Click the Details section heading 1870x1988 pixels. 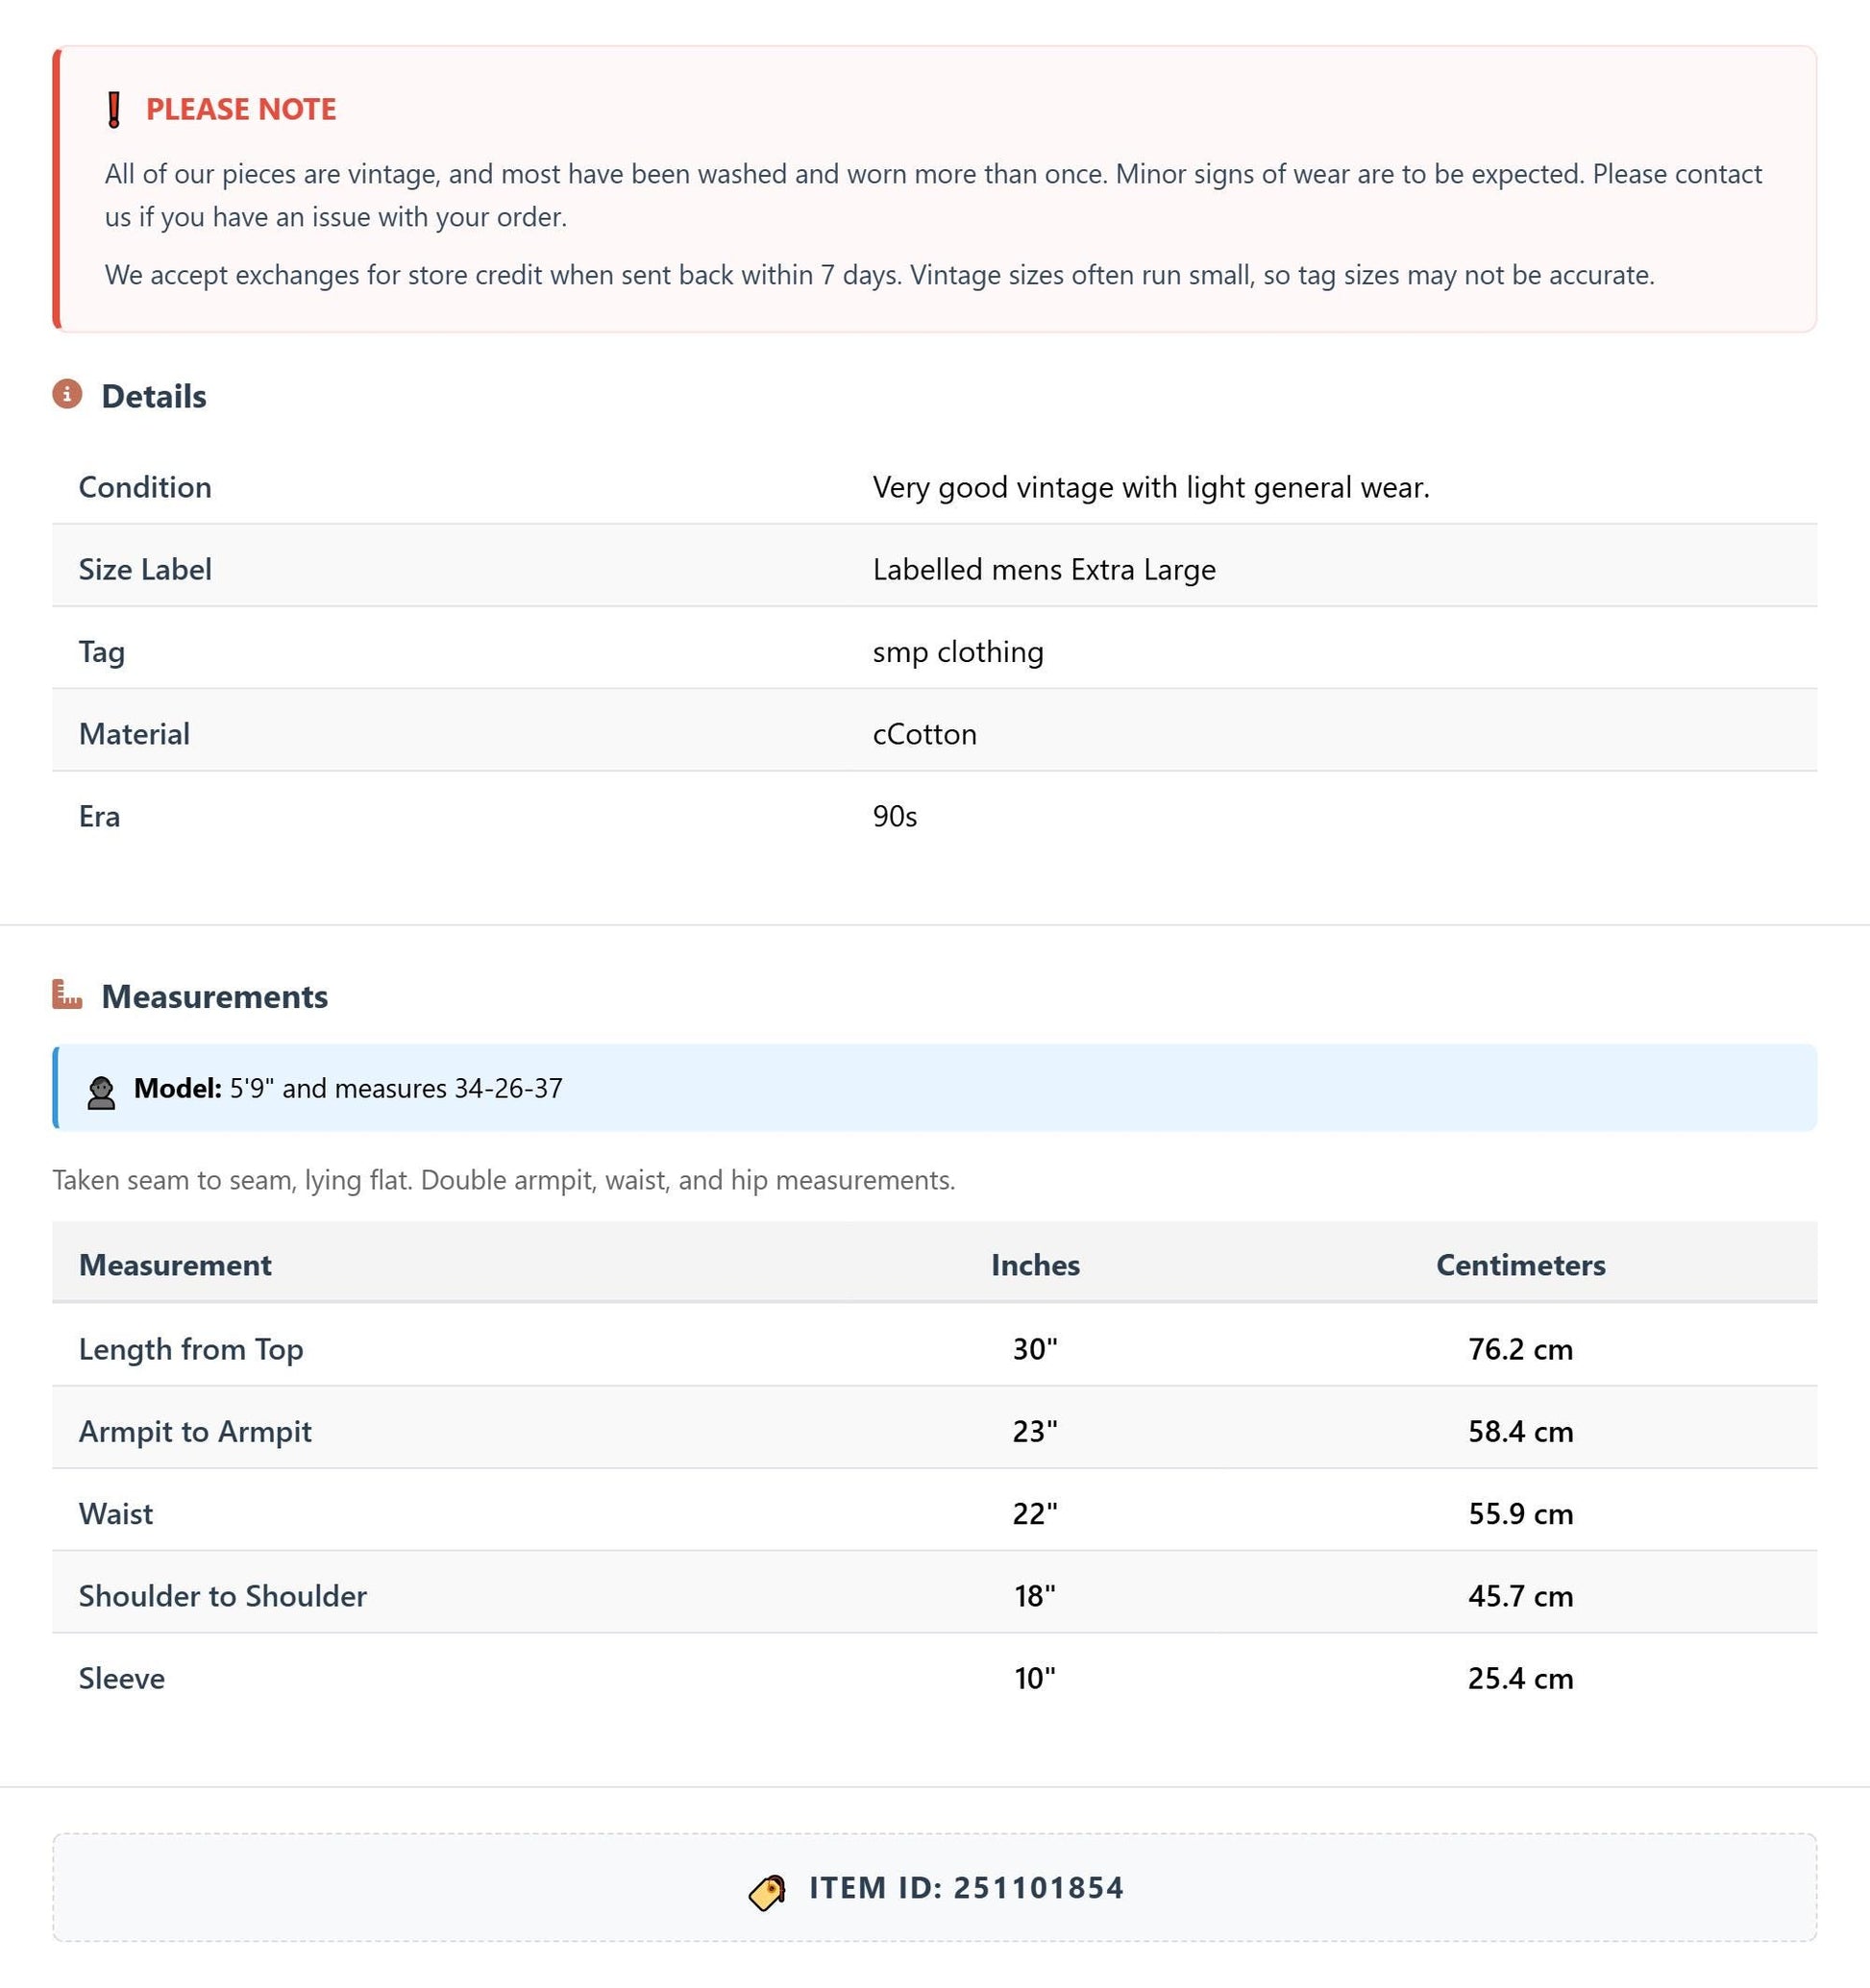click(154, 396)
